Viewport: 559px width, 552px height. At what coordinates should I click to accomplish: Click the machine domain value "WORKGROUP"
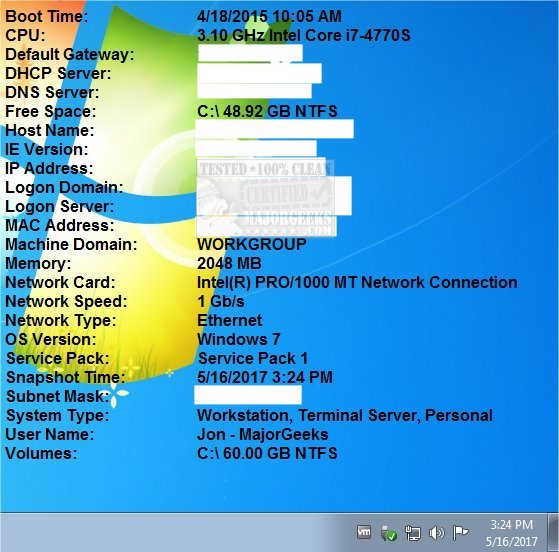tap(252, 244)
